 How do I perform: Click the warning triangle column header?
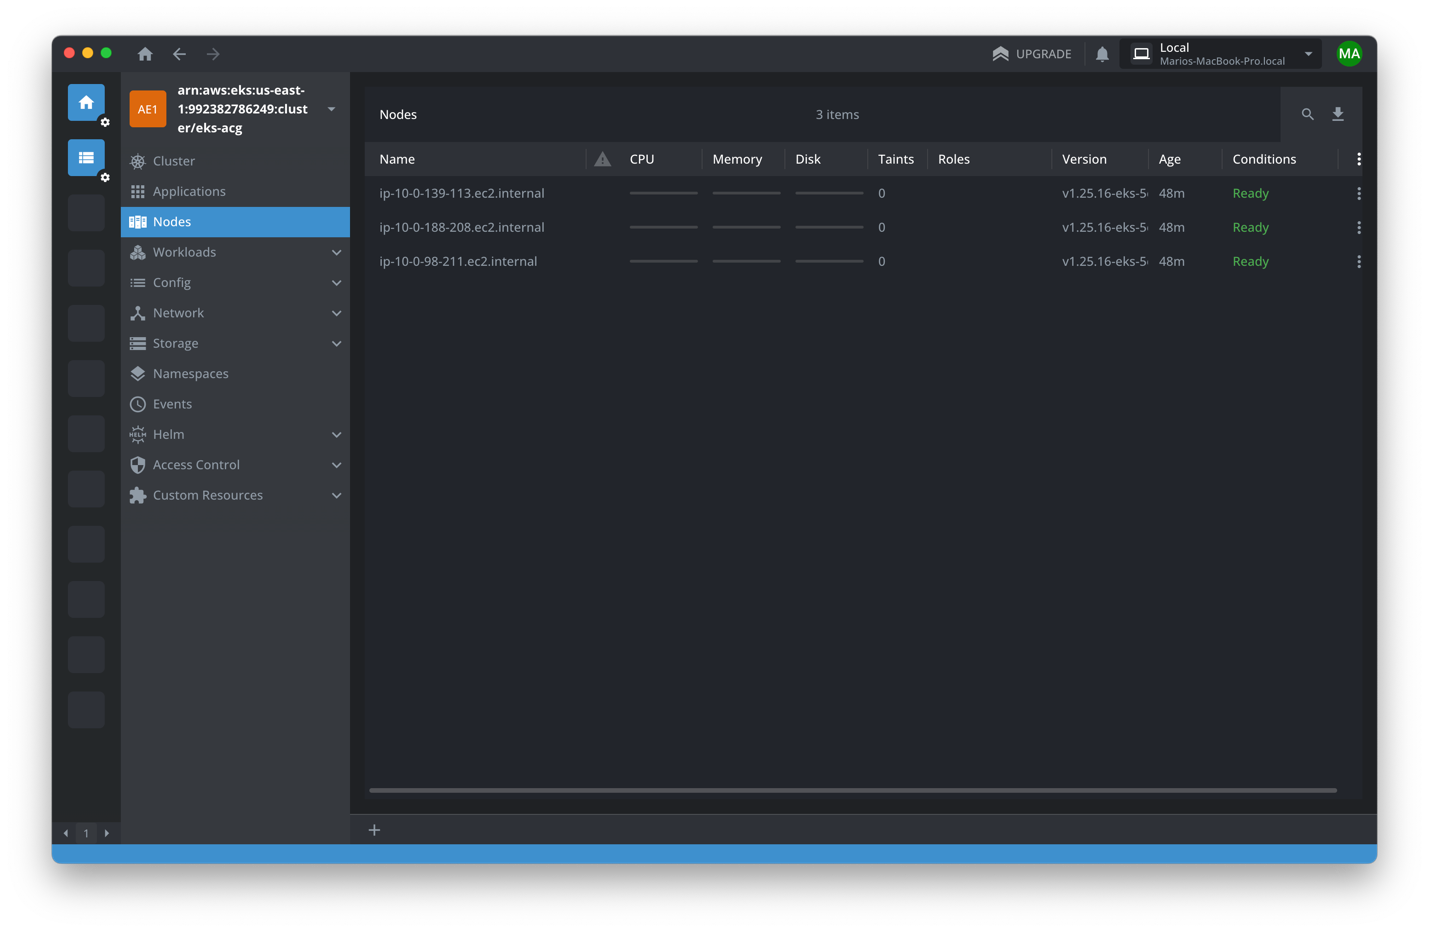(x=602, y=159)
